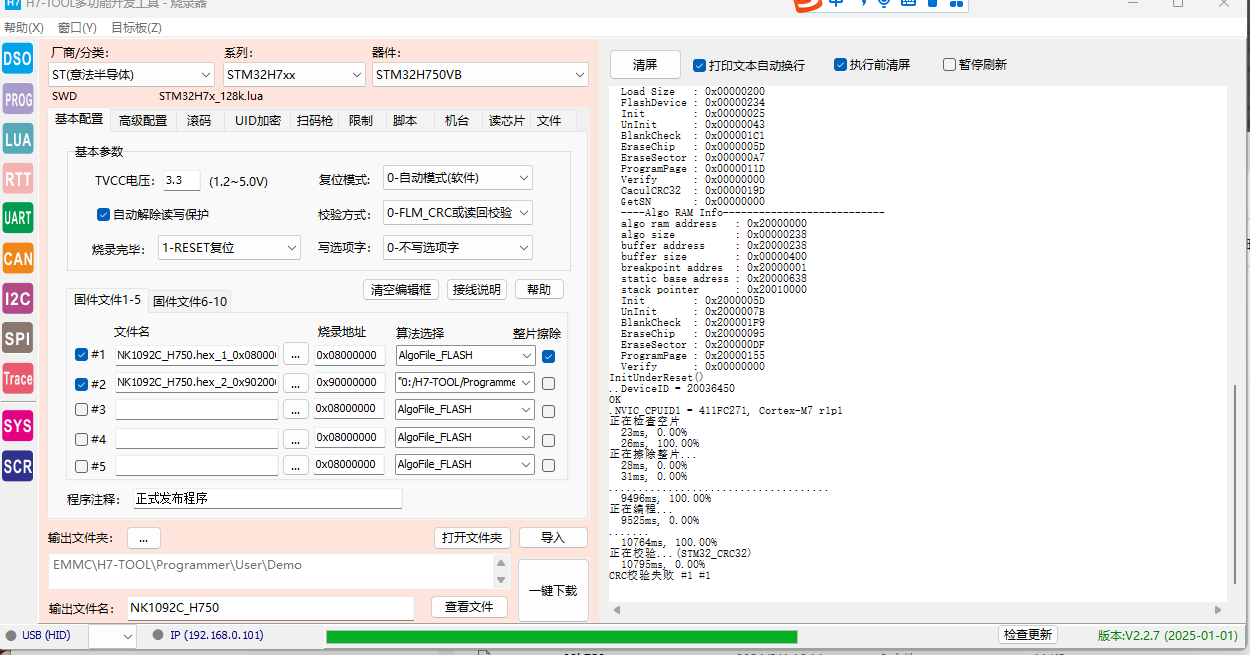Open the SPI module
Viewport: 1250px width, 655px height.
coord(17,338)
